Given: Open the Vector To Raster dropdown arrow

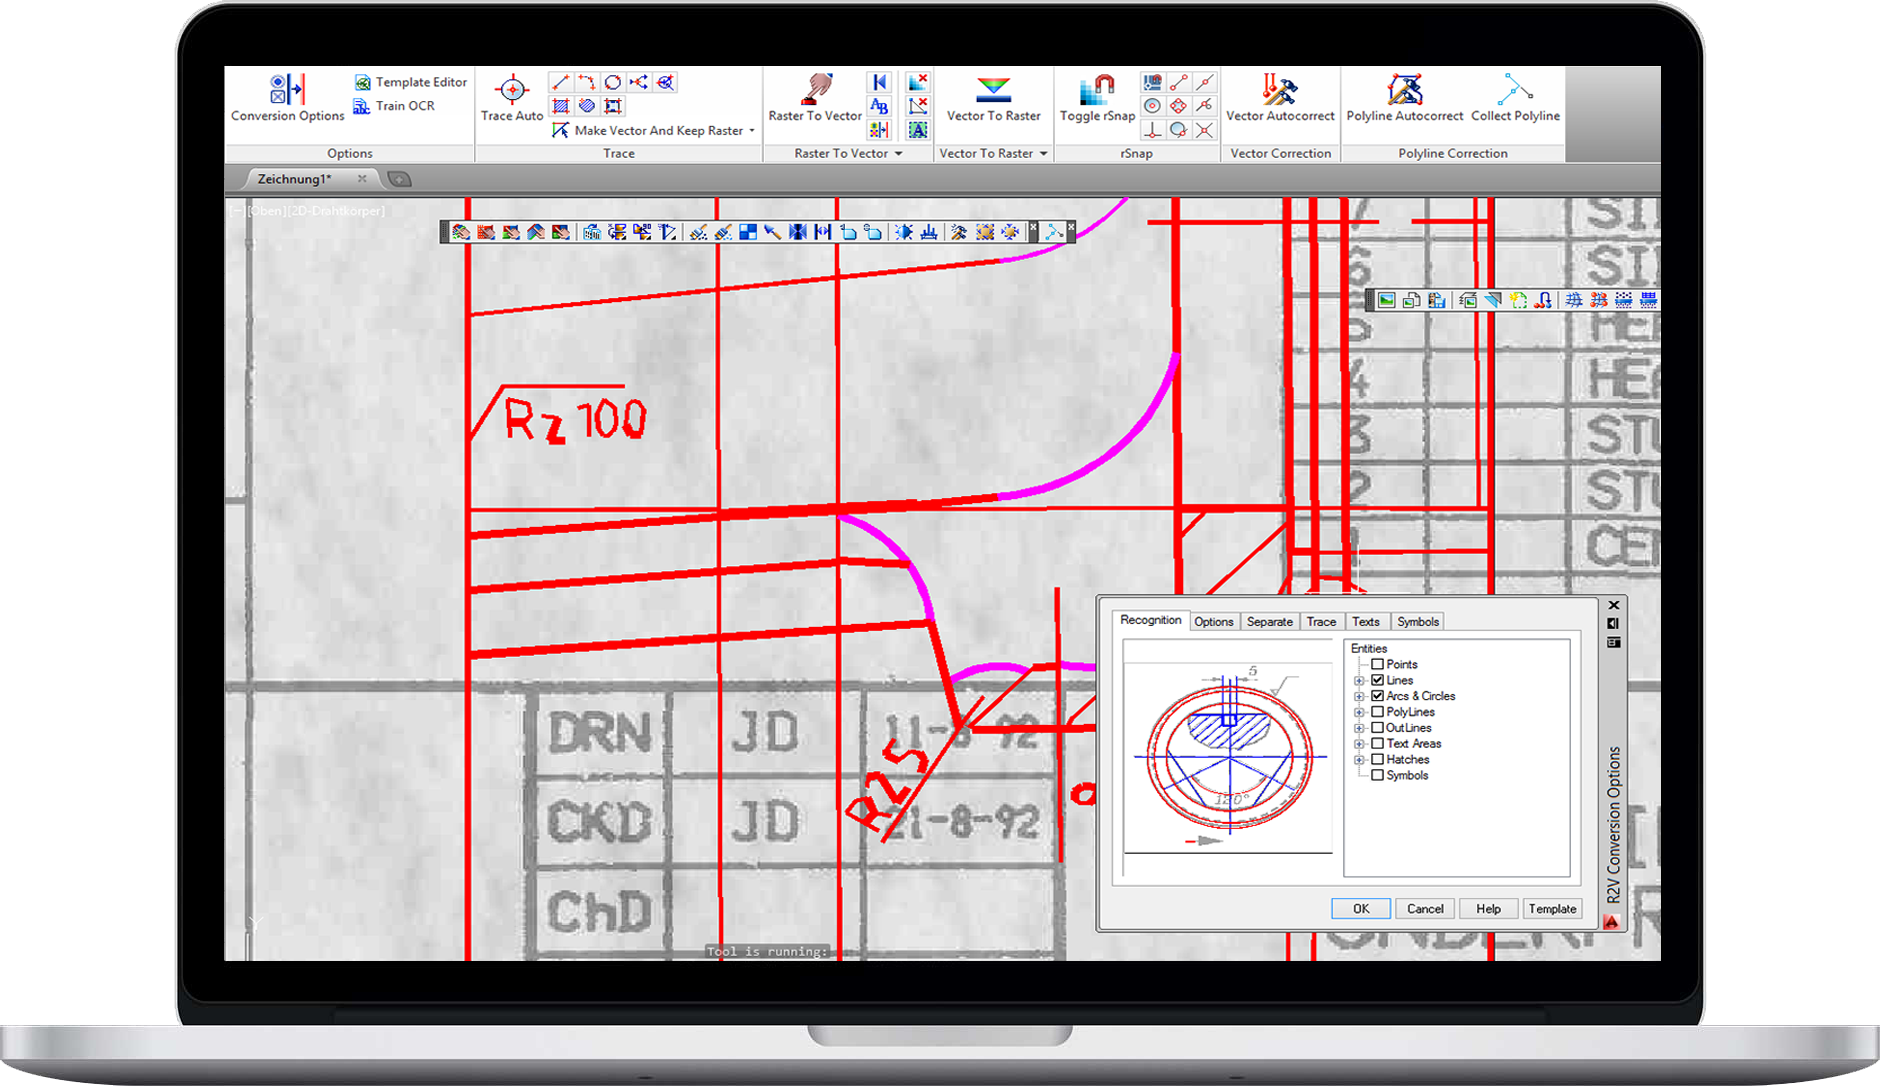Looking at the screenshot, I should point(1043,153).
